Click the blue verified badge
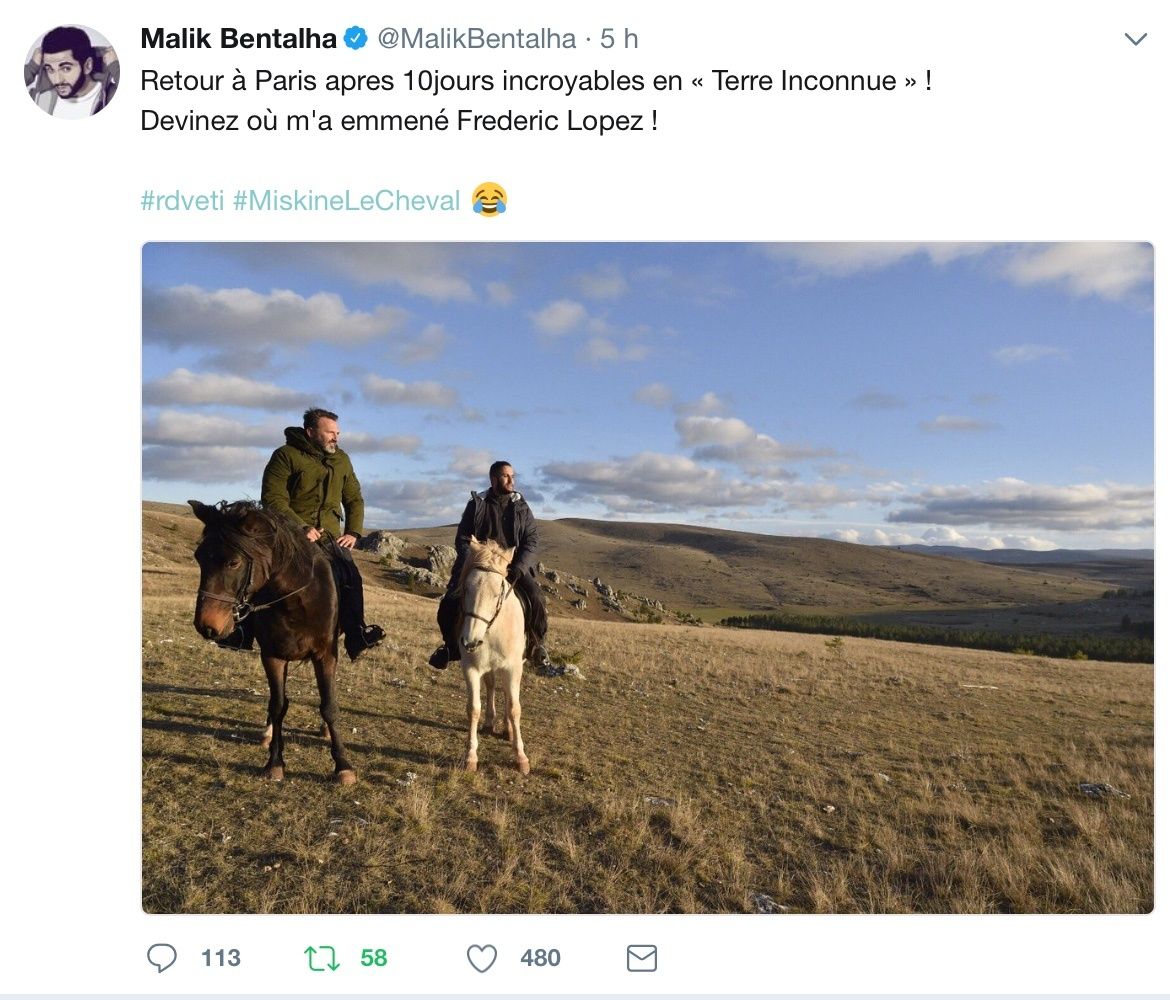 356,38
